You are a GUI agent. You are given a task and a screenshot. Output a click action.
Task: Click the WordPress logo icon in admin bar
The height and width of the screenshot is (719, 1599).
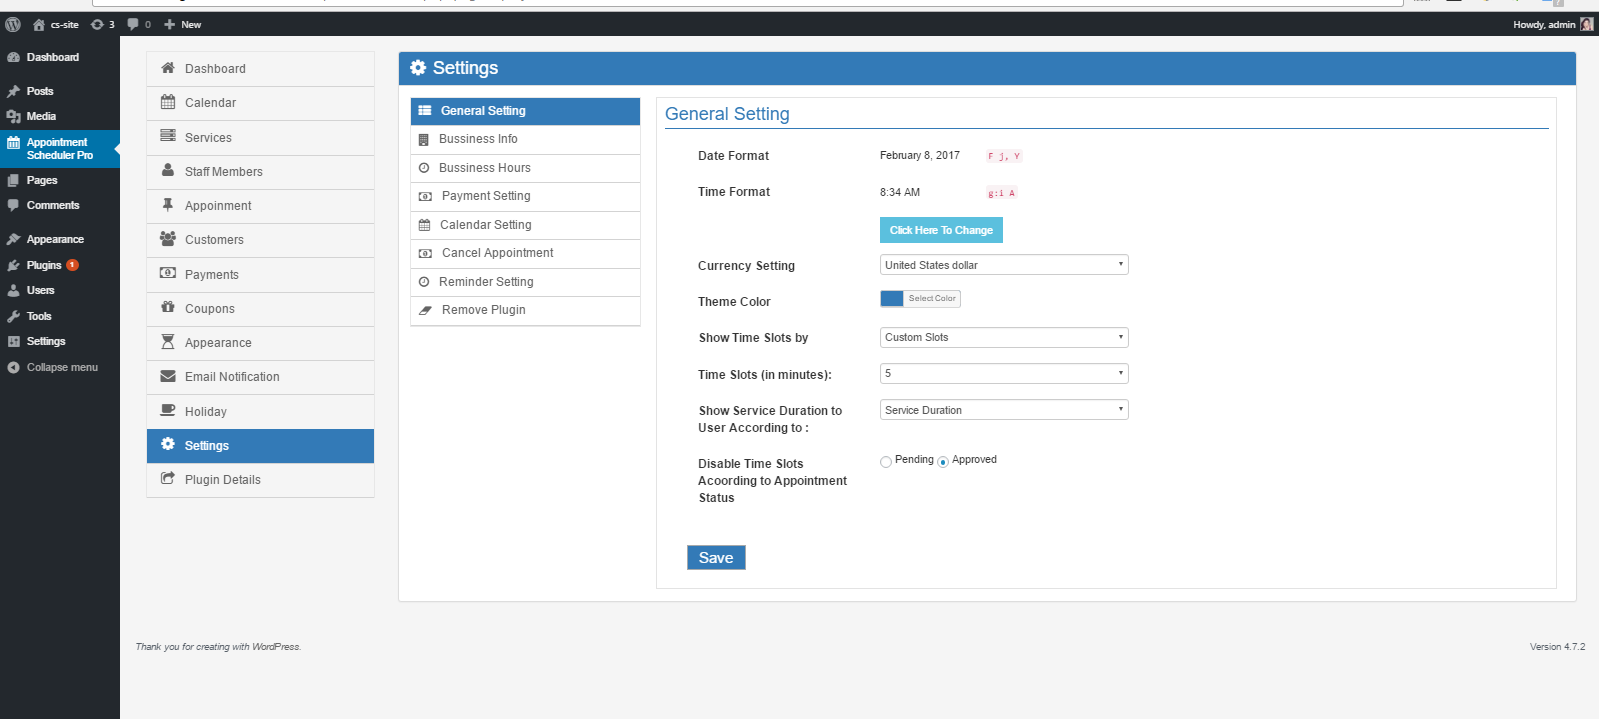[13, 24]
